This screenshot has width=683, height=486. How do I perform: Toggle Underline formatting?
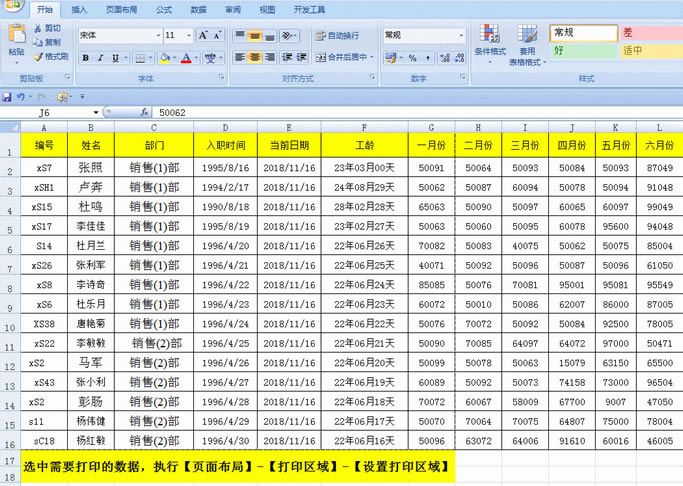pyautogui.click(x=115, y=57)
